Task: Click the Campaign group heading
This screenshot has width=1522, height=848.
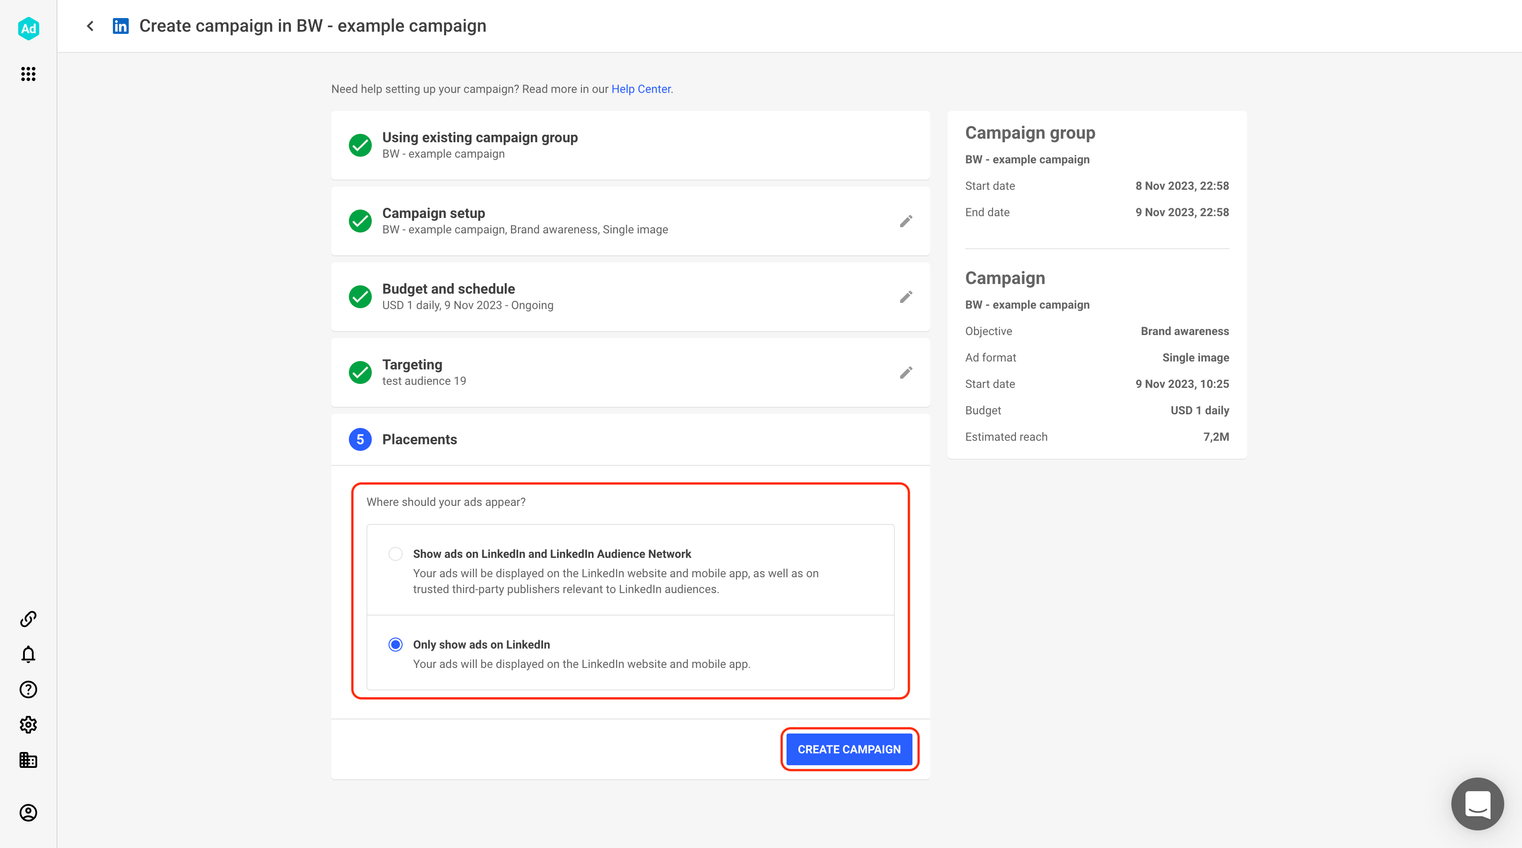Action: coord(1030,133)
